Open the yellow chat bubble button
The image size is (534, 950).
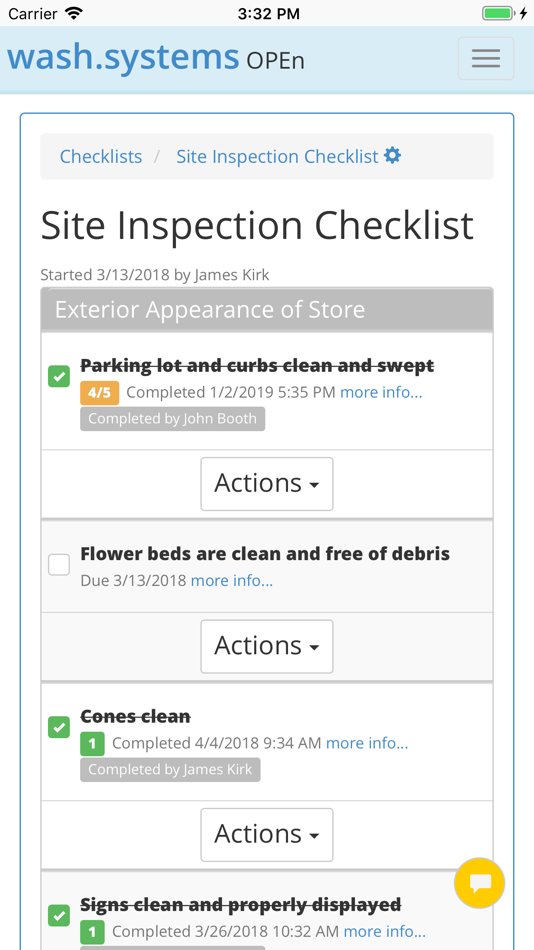click(479, 883)
